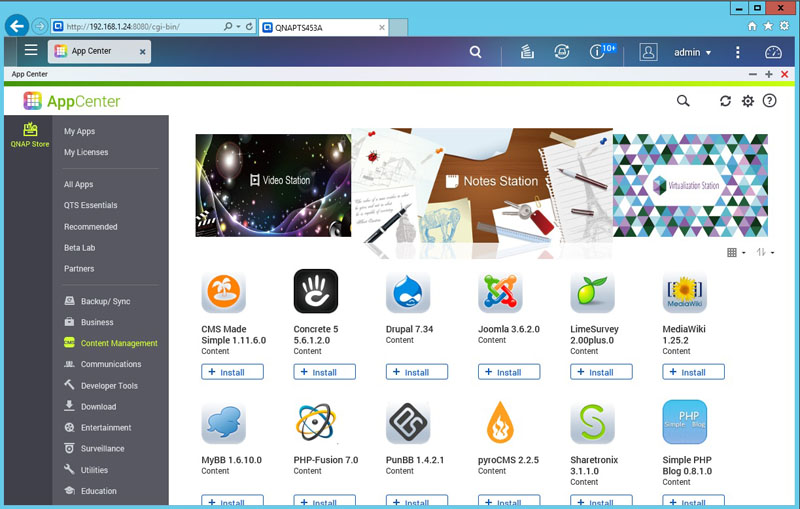Switch to QNAPTS453A browser tab

coord(323,28)
